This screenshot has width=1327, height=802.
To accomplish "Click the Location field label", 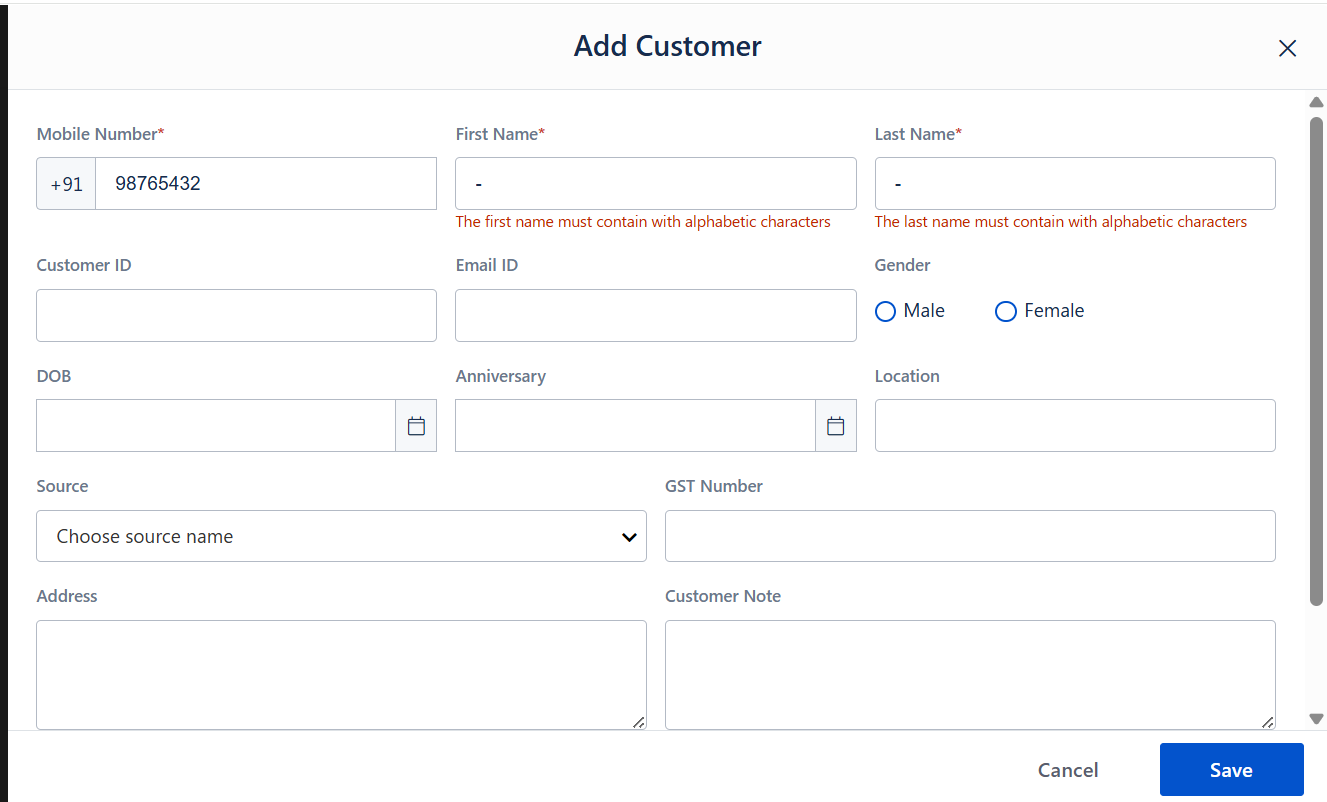I will [907, 376].
